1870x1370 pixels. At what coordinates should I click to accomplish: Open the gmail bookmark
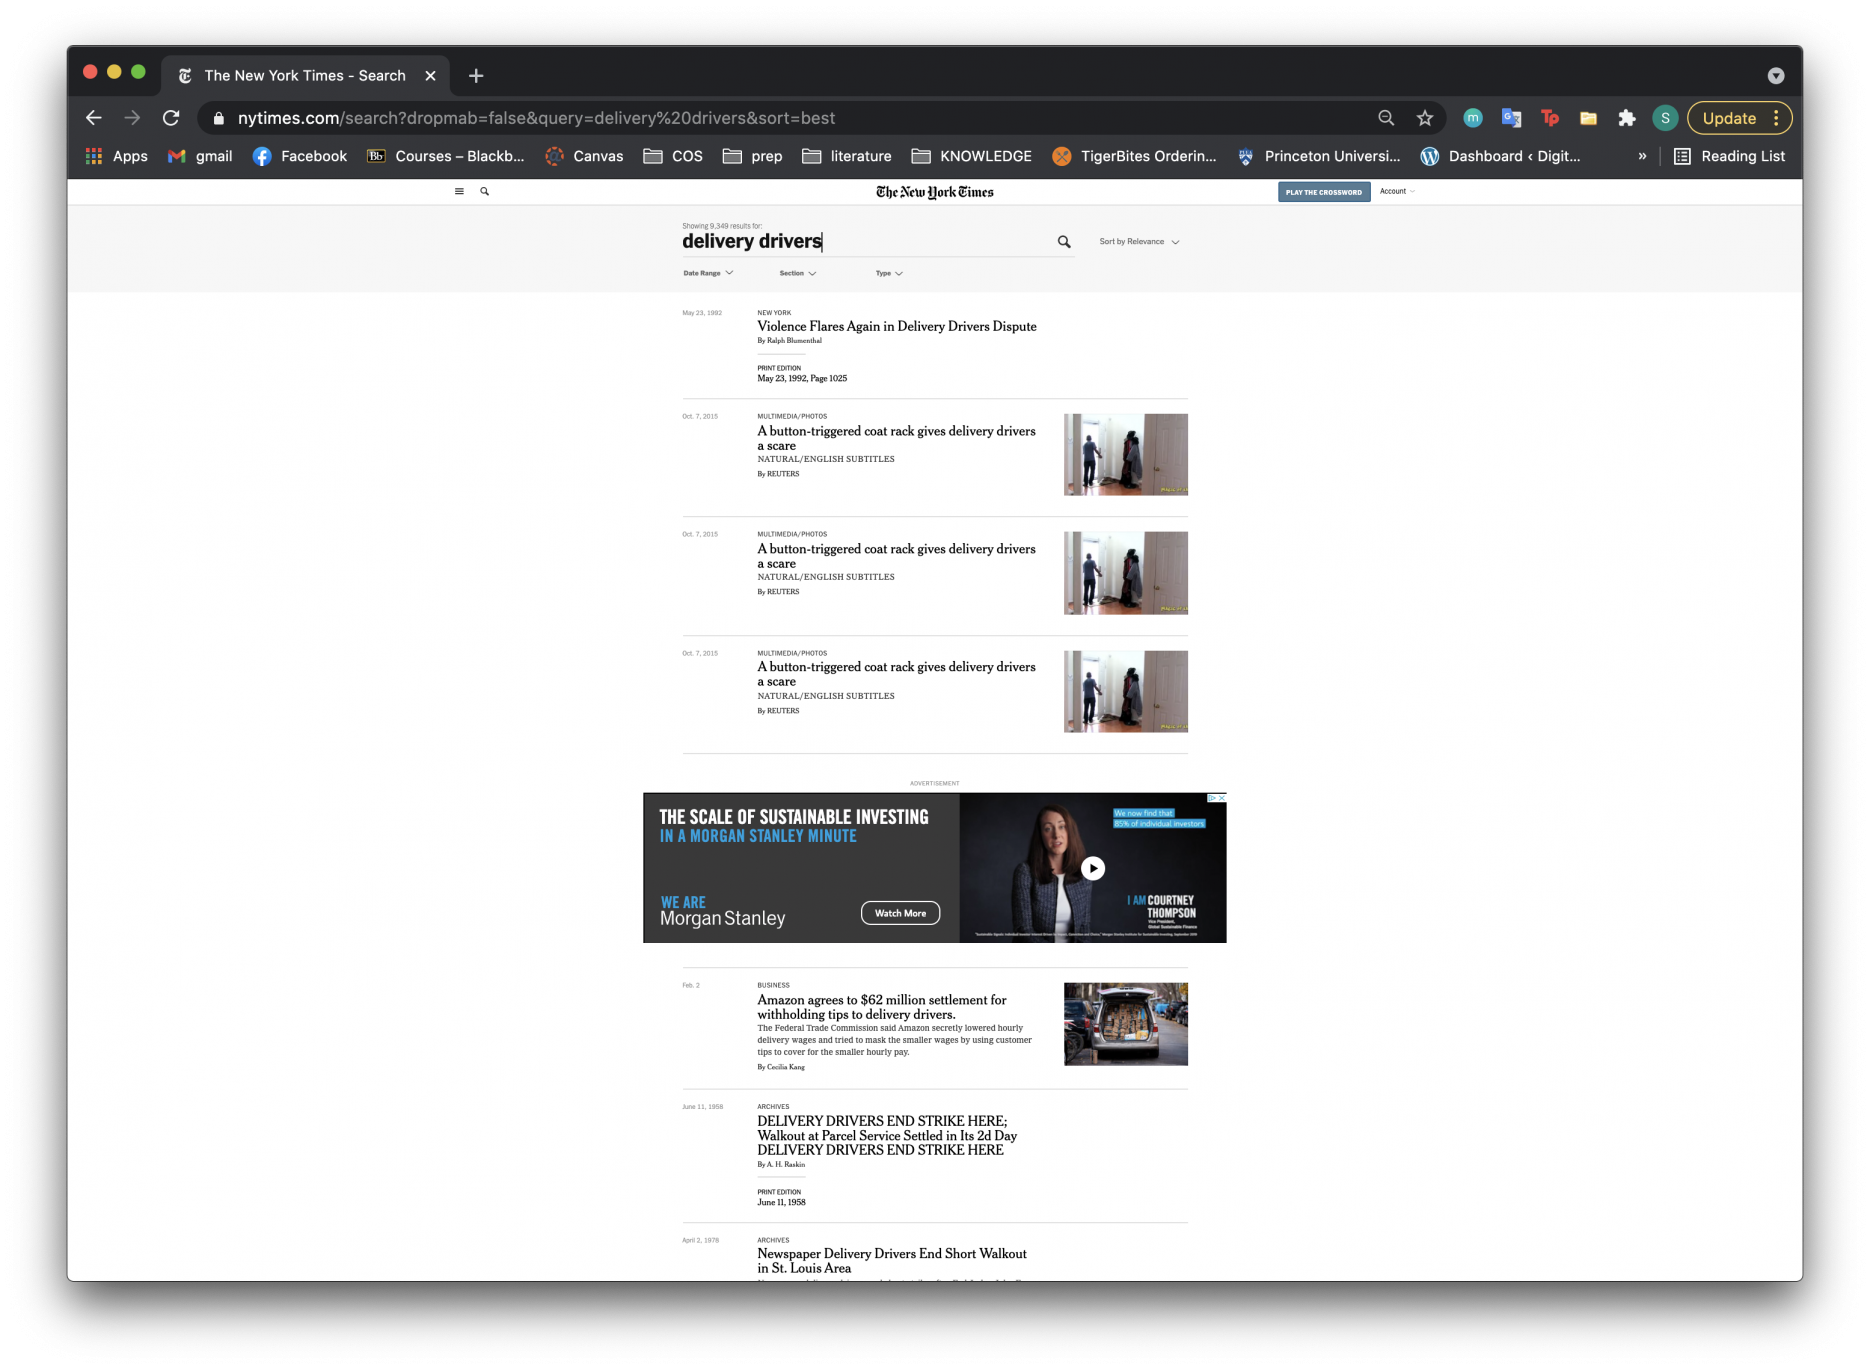click(x=200, y=156)
